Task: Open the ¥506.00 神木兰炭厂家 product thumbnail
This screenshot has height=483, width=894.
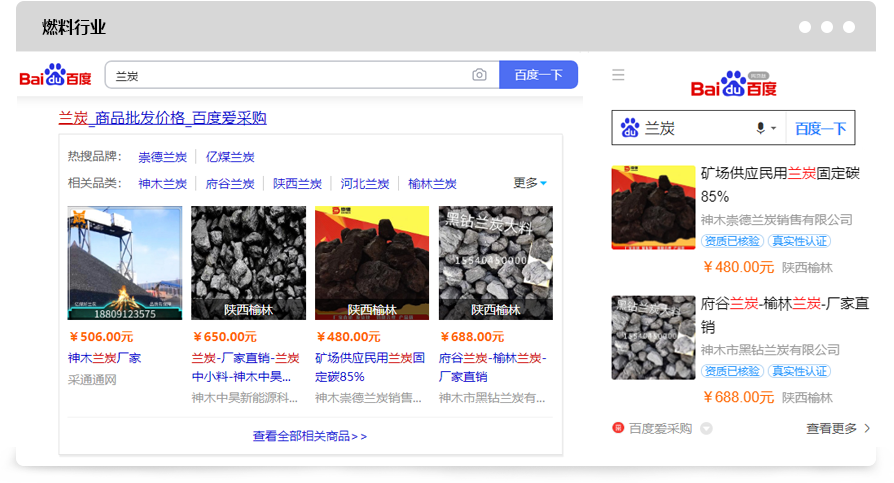Action: pos(125,263)
